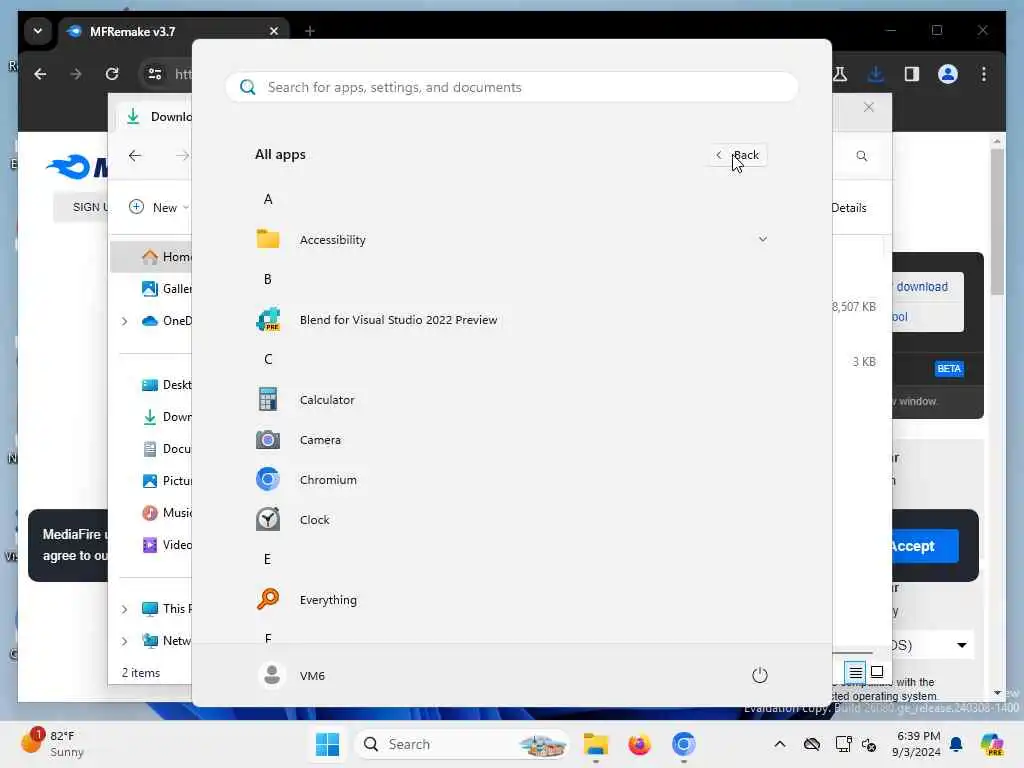Open the Chrome Labs flask icon
The height and width of the screenshot is (768, 1024).
840,74
